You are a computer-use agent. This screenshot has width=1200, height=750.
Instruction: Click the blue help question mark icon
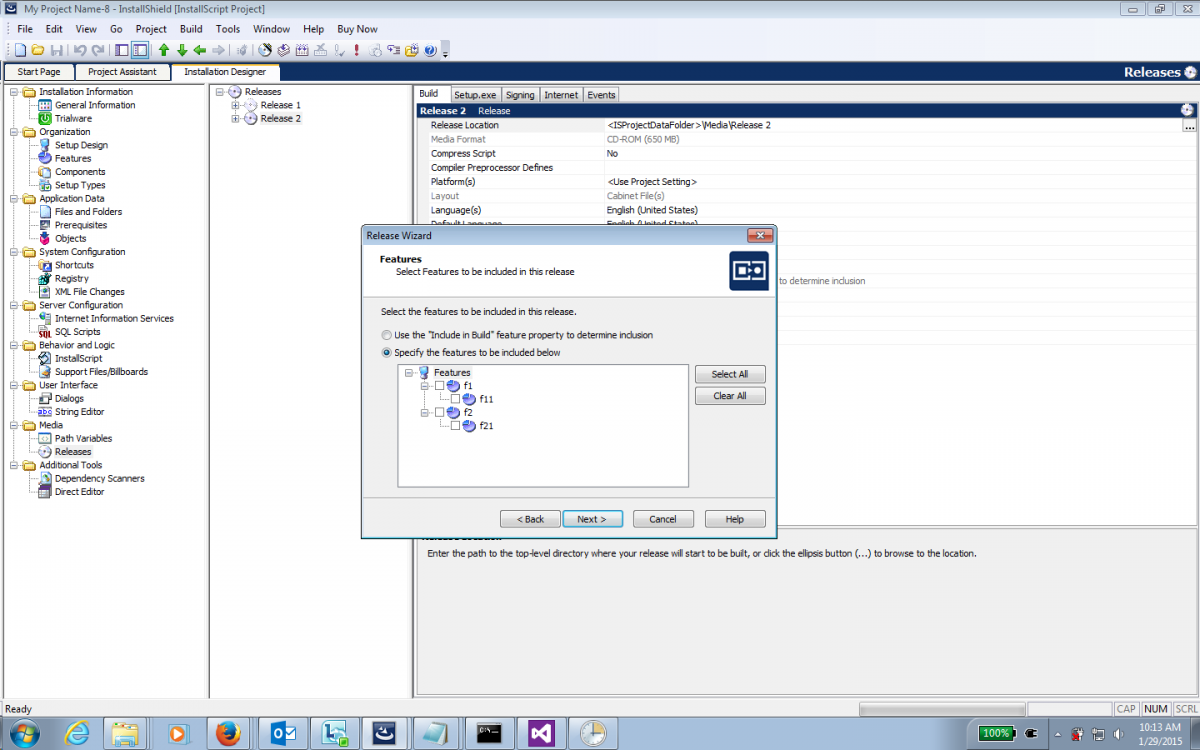(430, 50)
